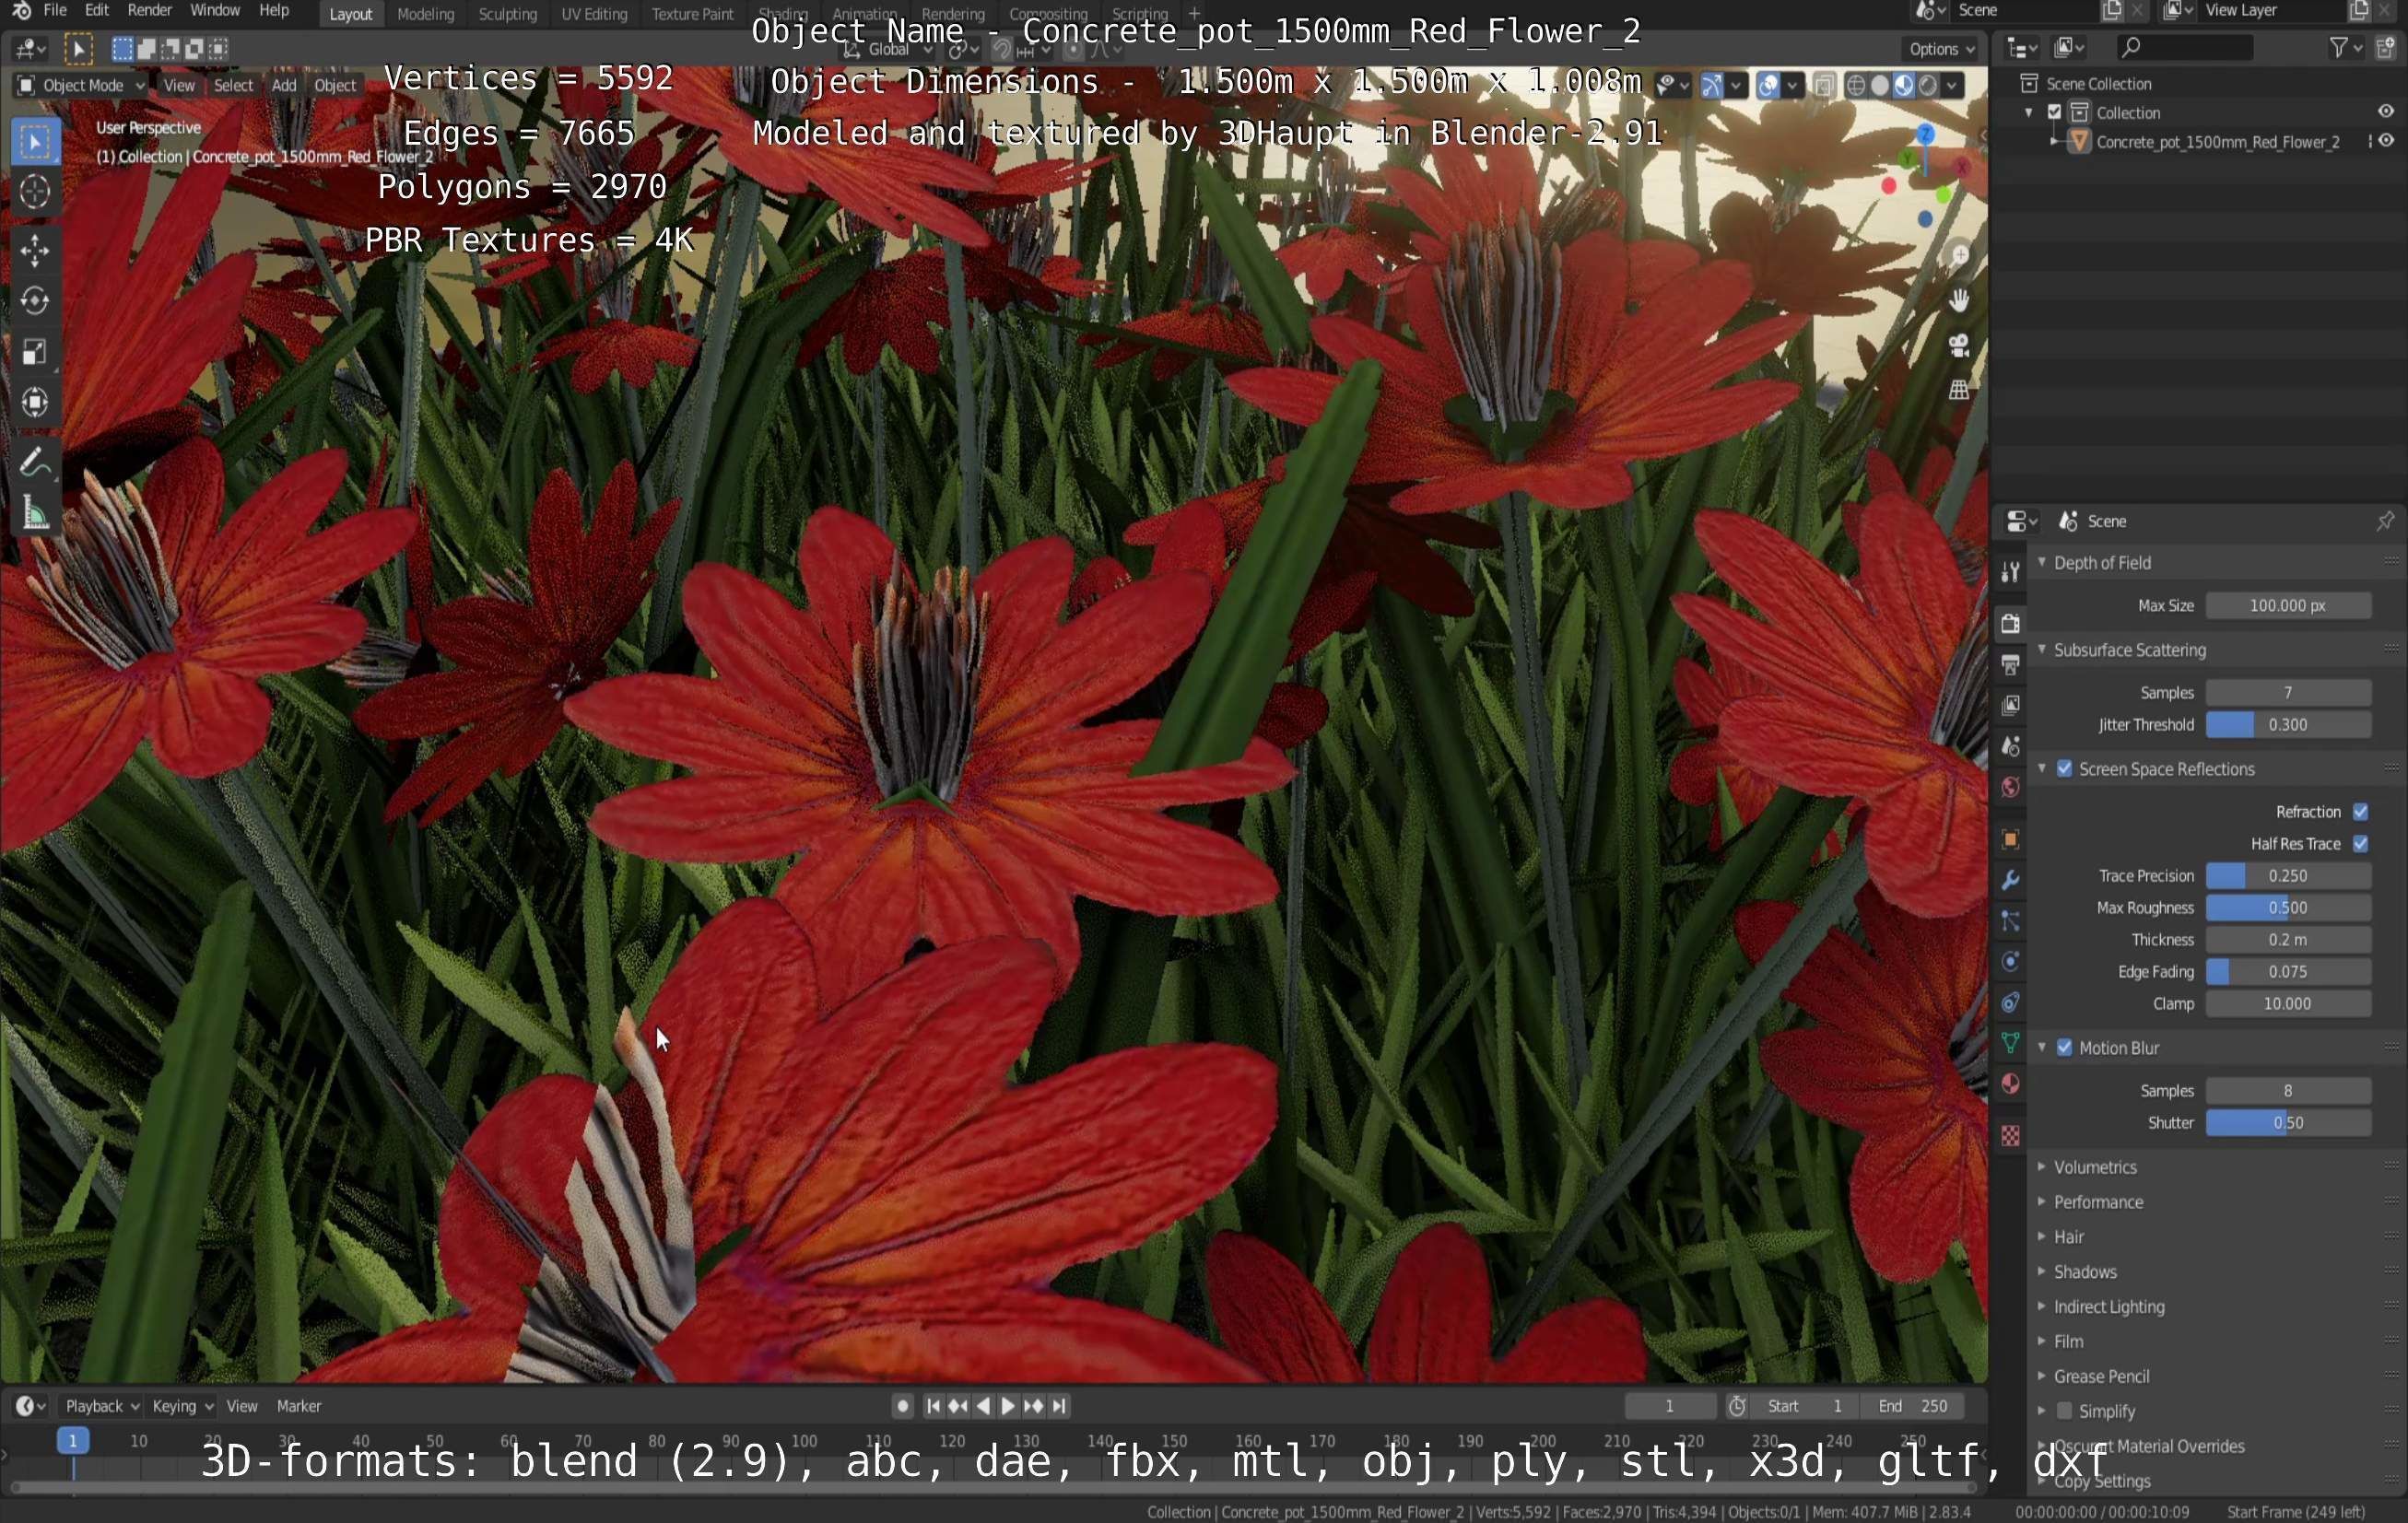Viewport: 2408px width, 1523px height.
Task: Hide Concrete_pot_1500mm_Red_Flower_2 in viewport
Action: 2387,141
